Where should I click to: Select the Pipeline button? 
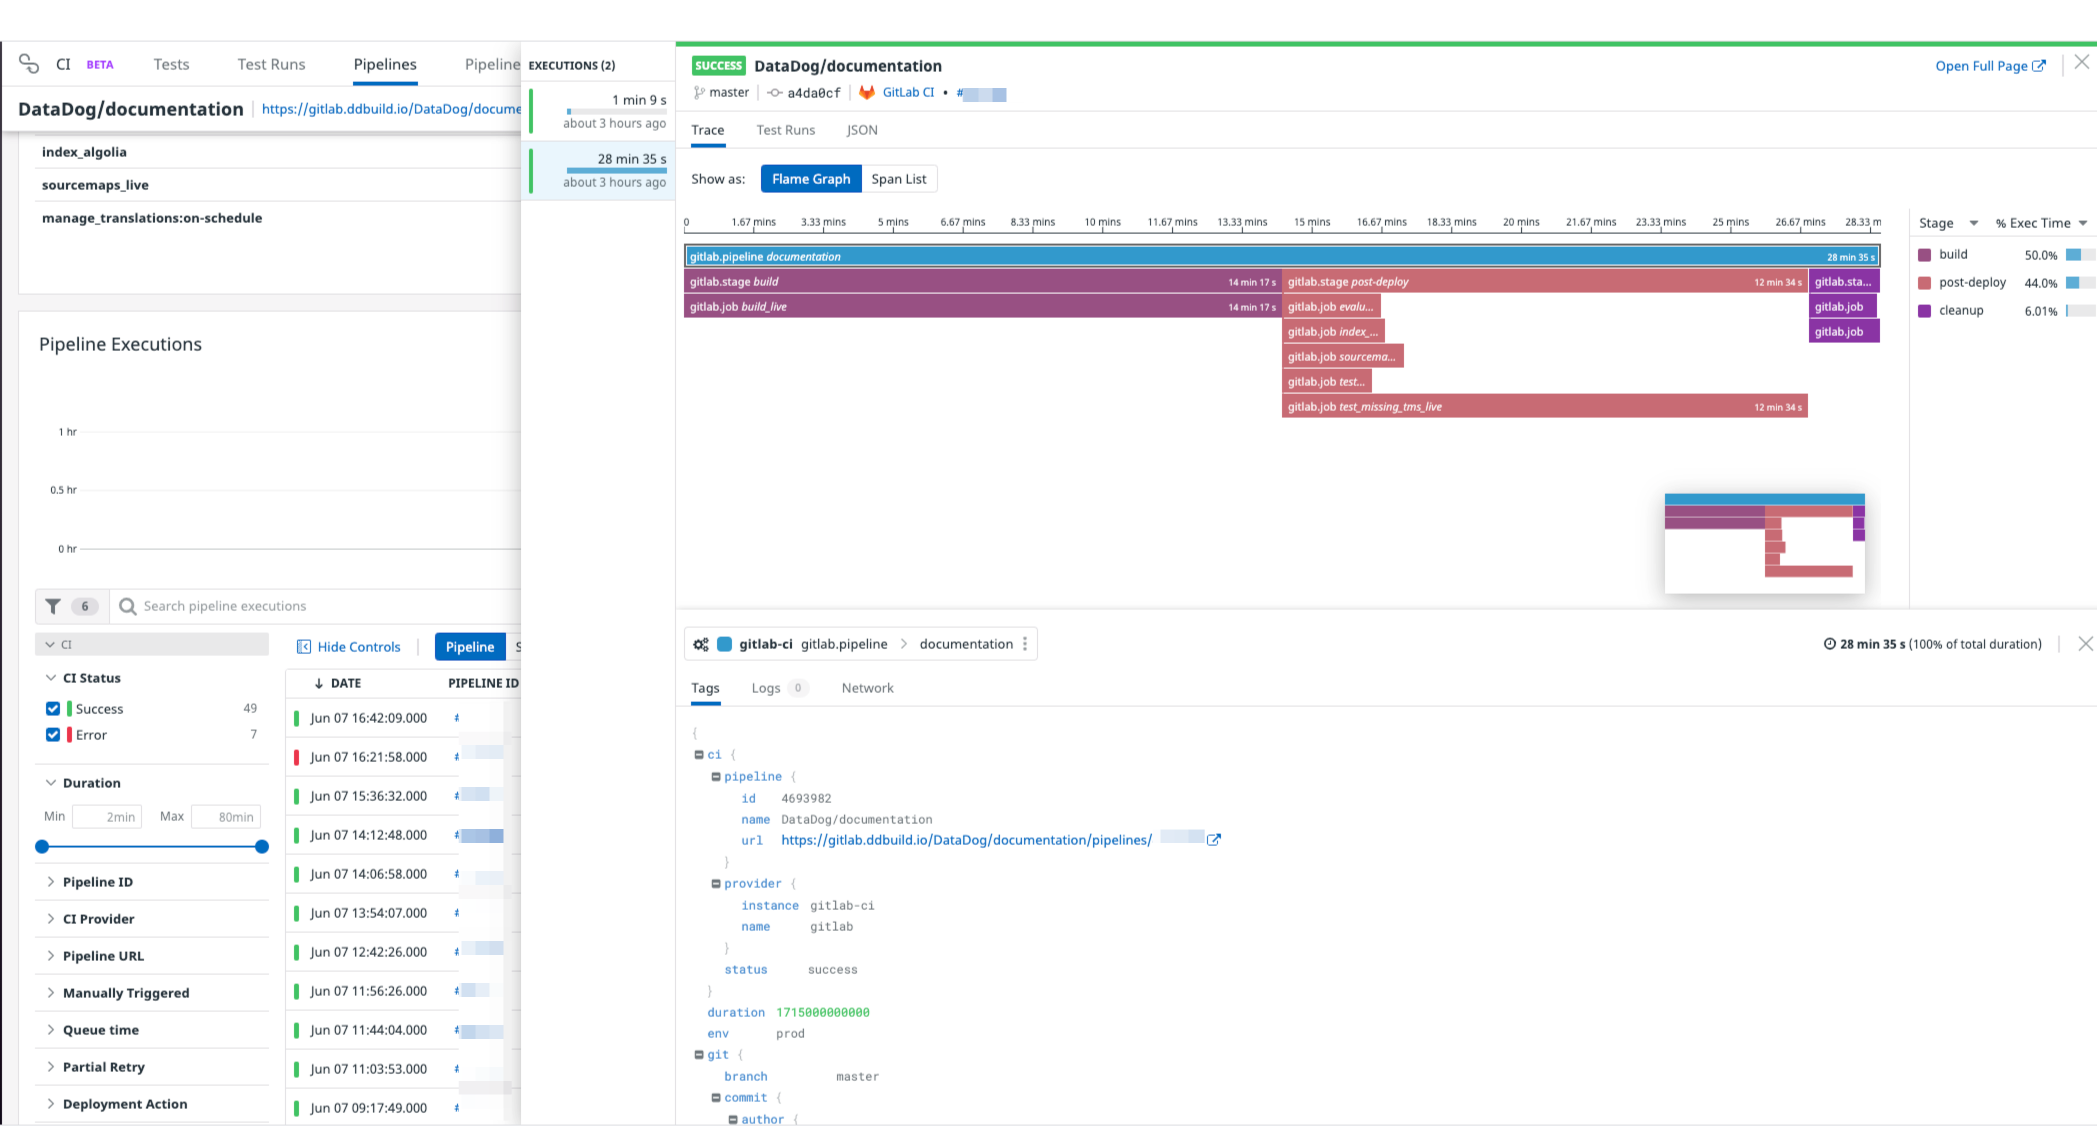(469, 647)
